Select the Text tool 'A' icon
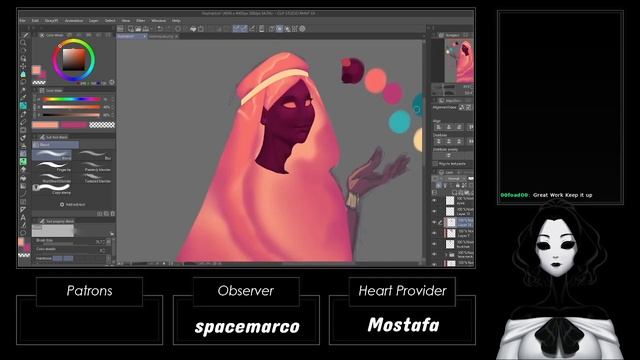Image resolution: width=640 pixels, height=360 pixels. [x=23, y=217]
